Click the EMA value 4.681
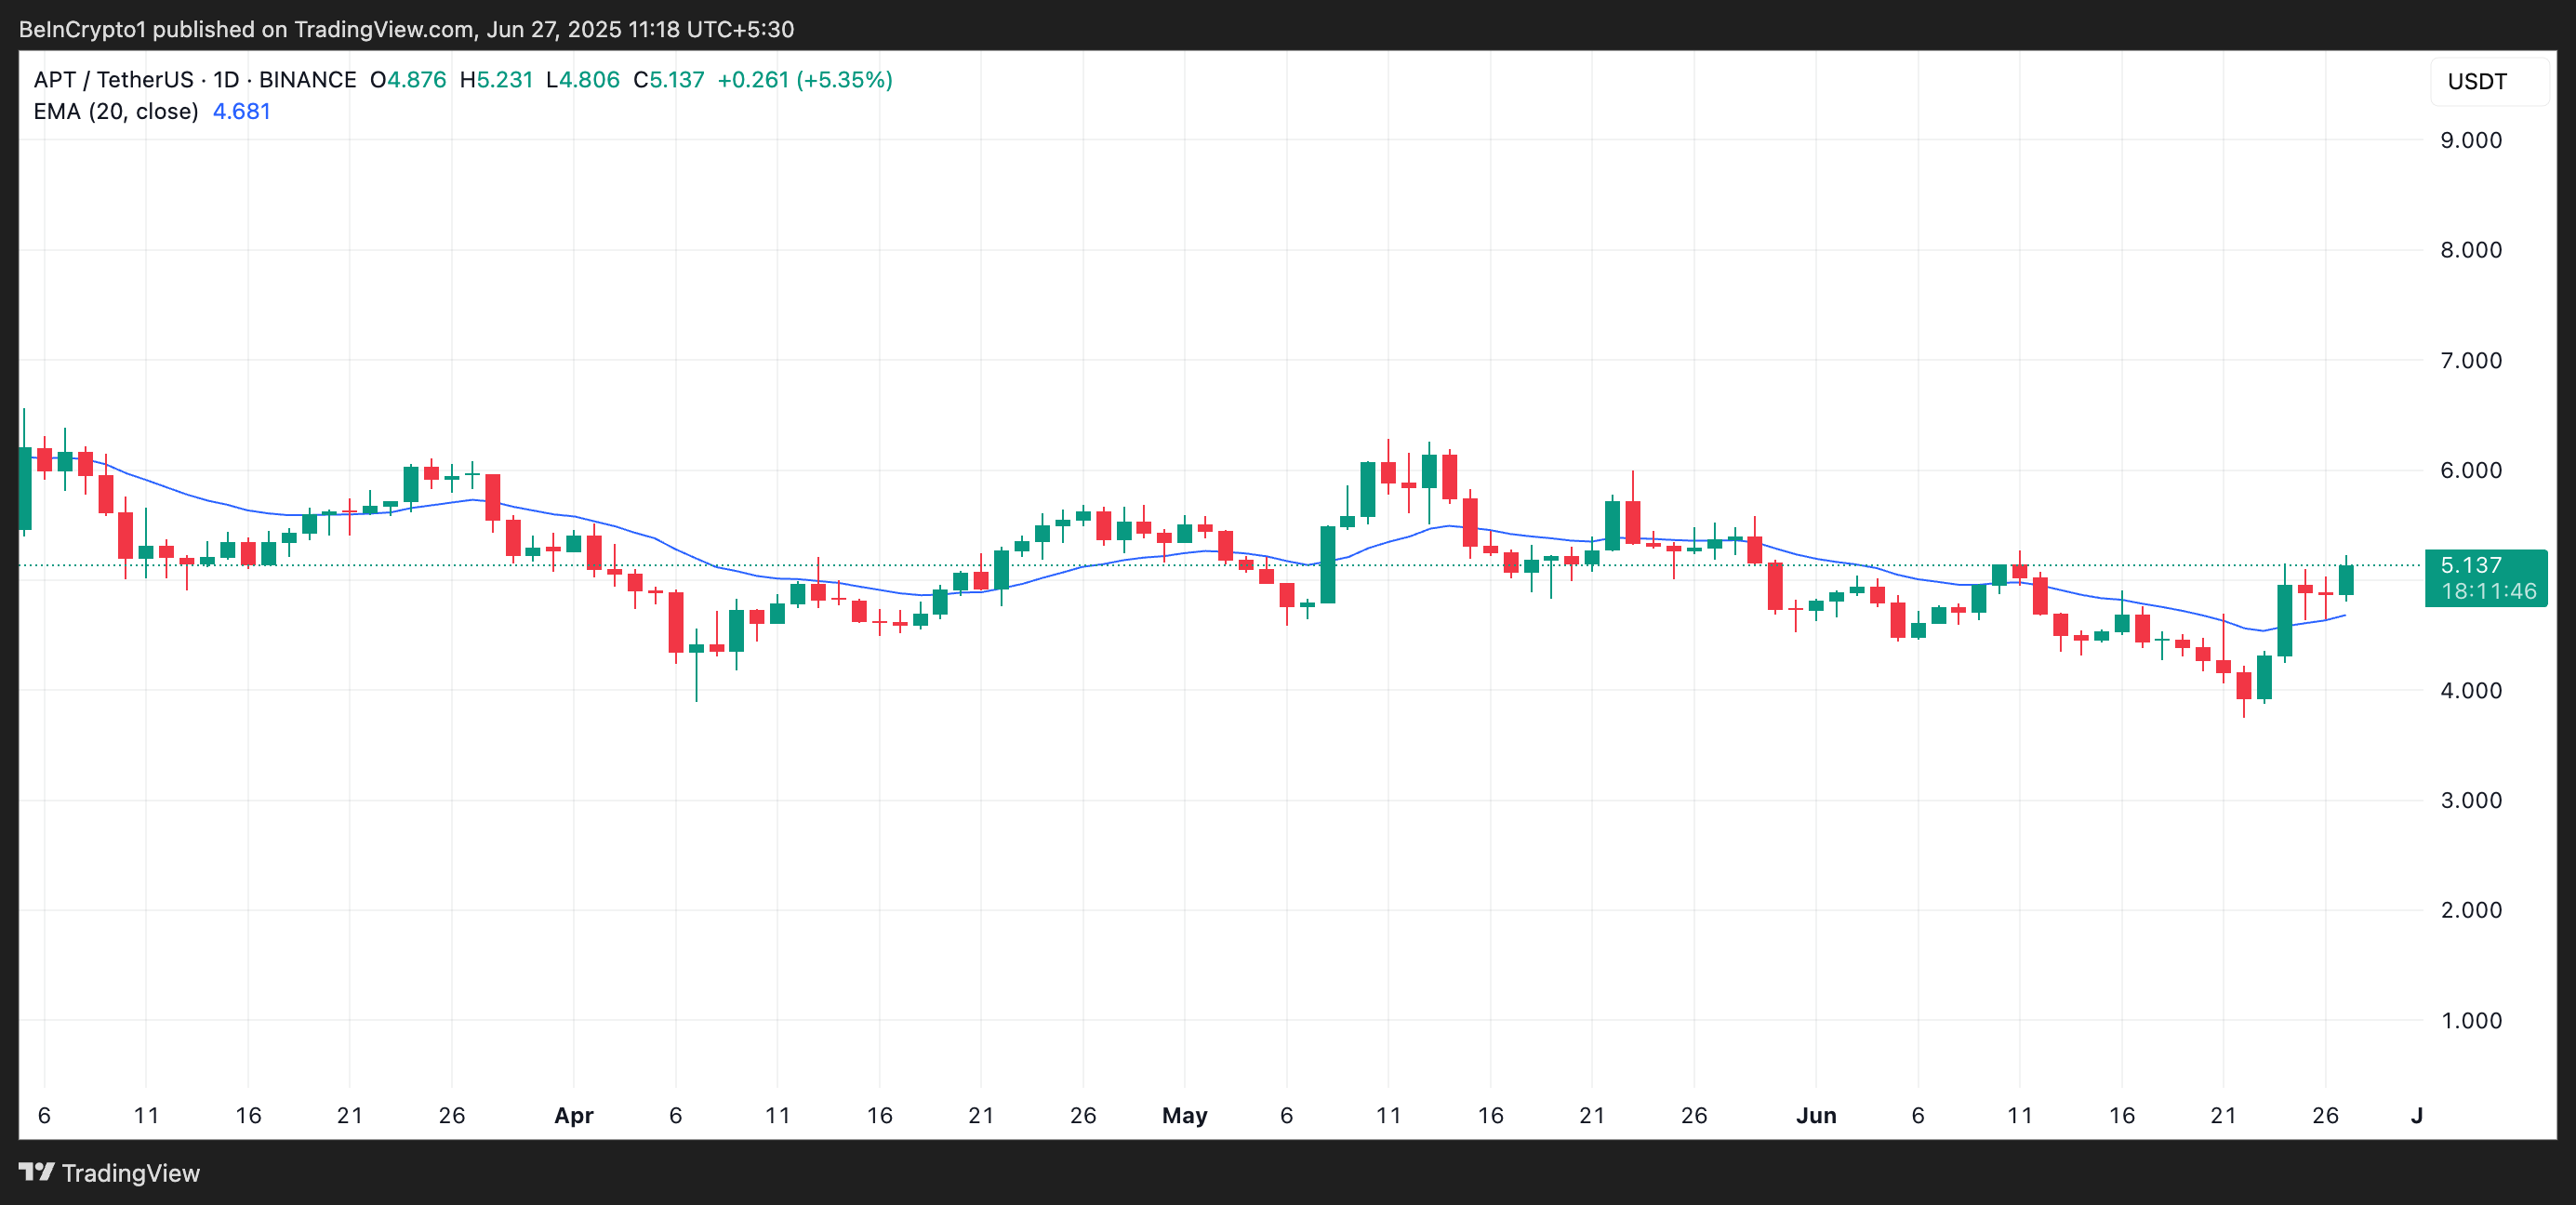This screenshot has height=1205, width=2576. point(240,111)
